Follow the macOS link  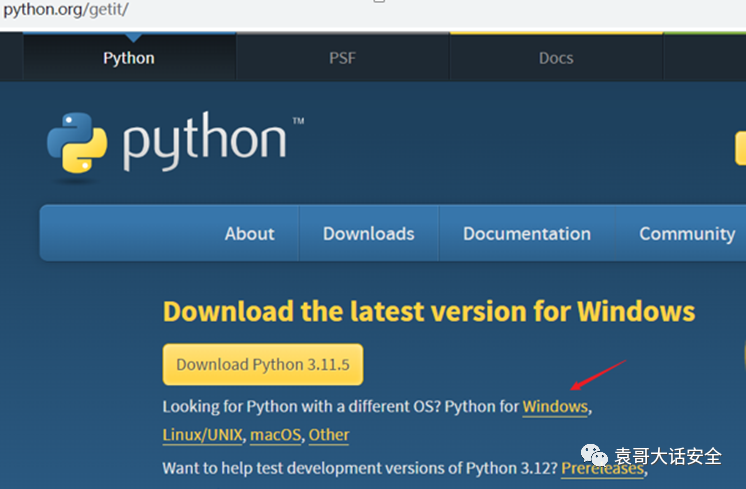[x=275, y=435]
